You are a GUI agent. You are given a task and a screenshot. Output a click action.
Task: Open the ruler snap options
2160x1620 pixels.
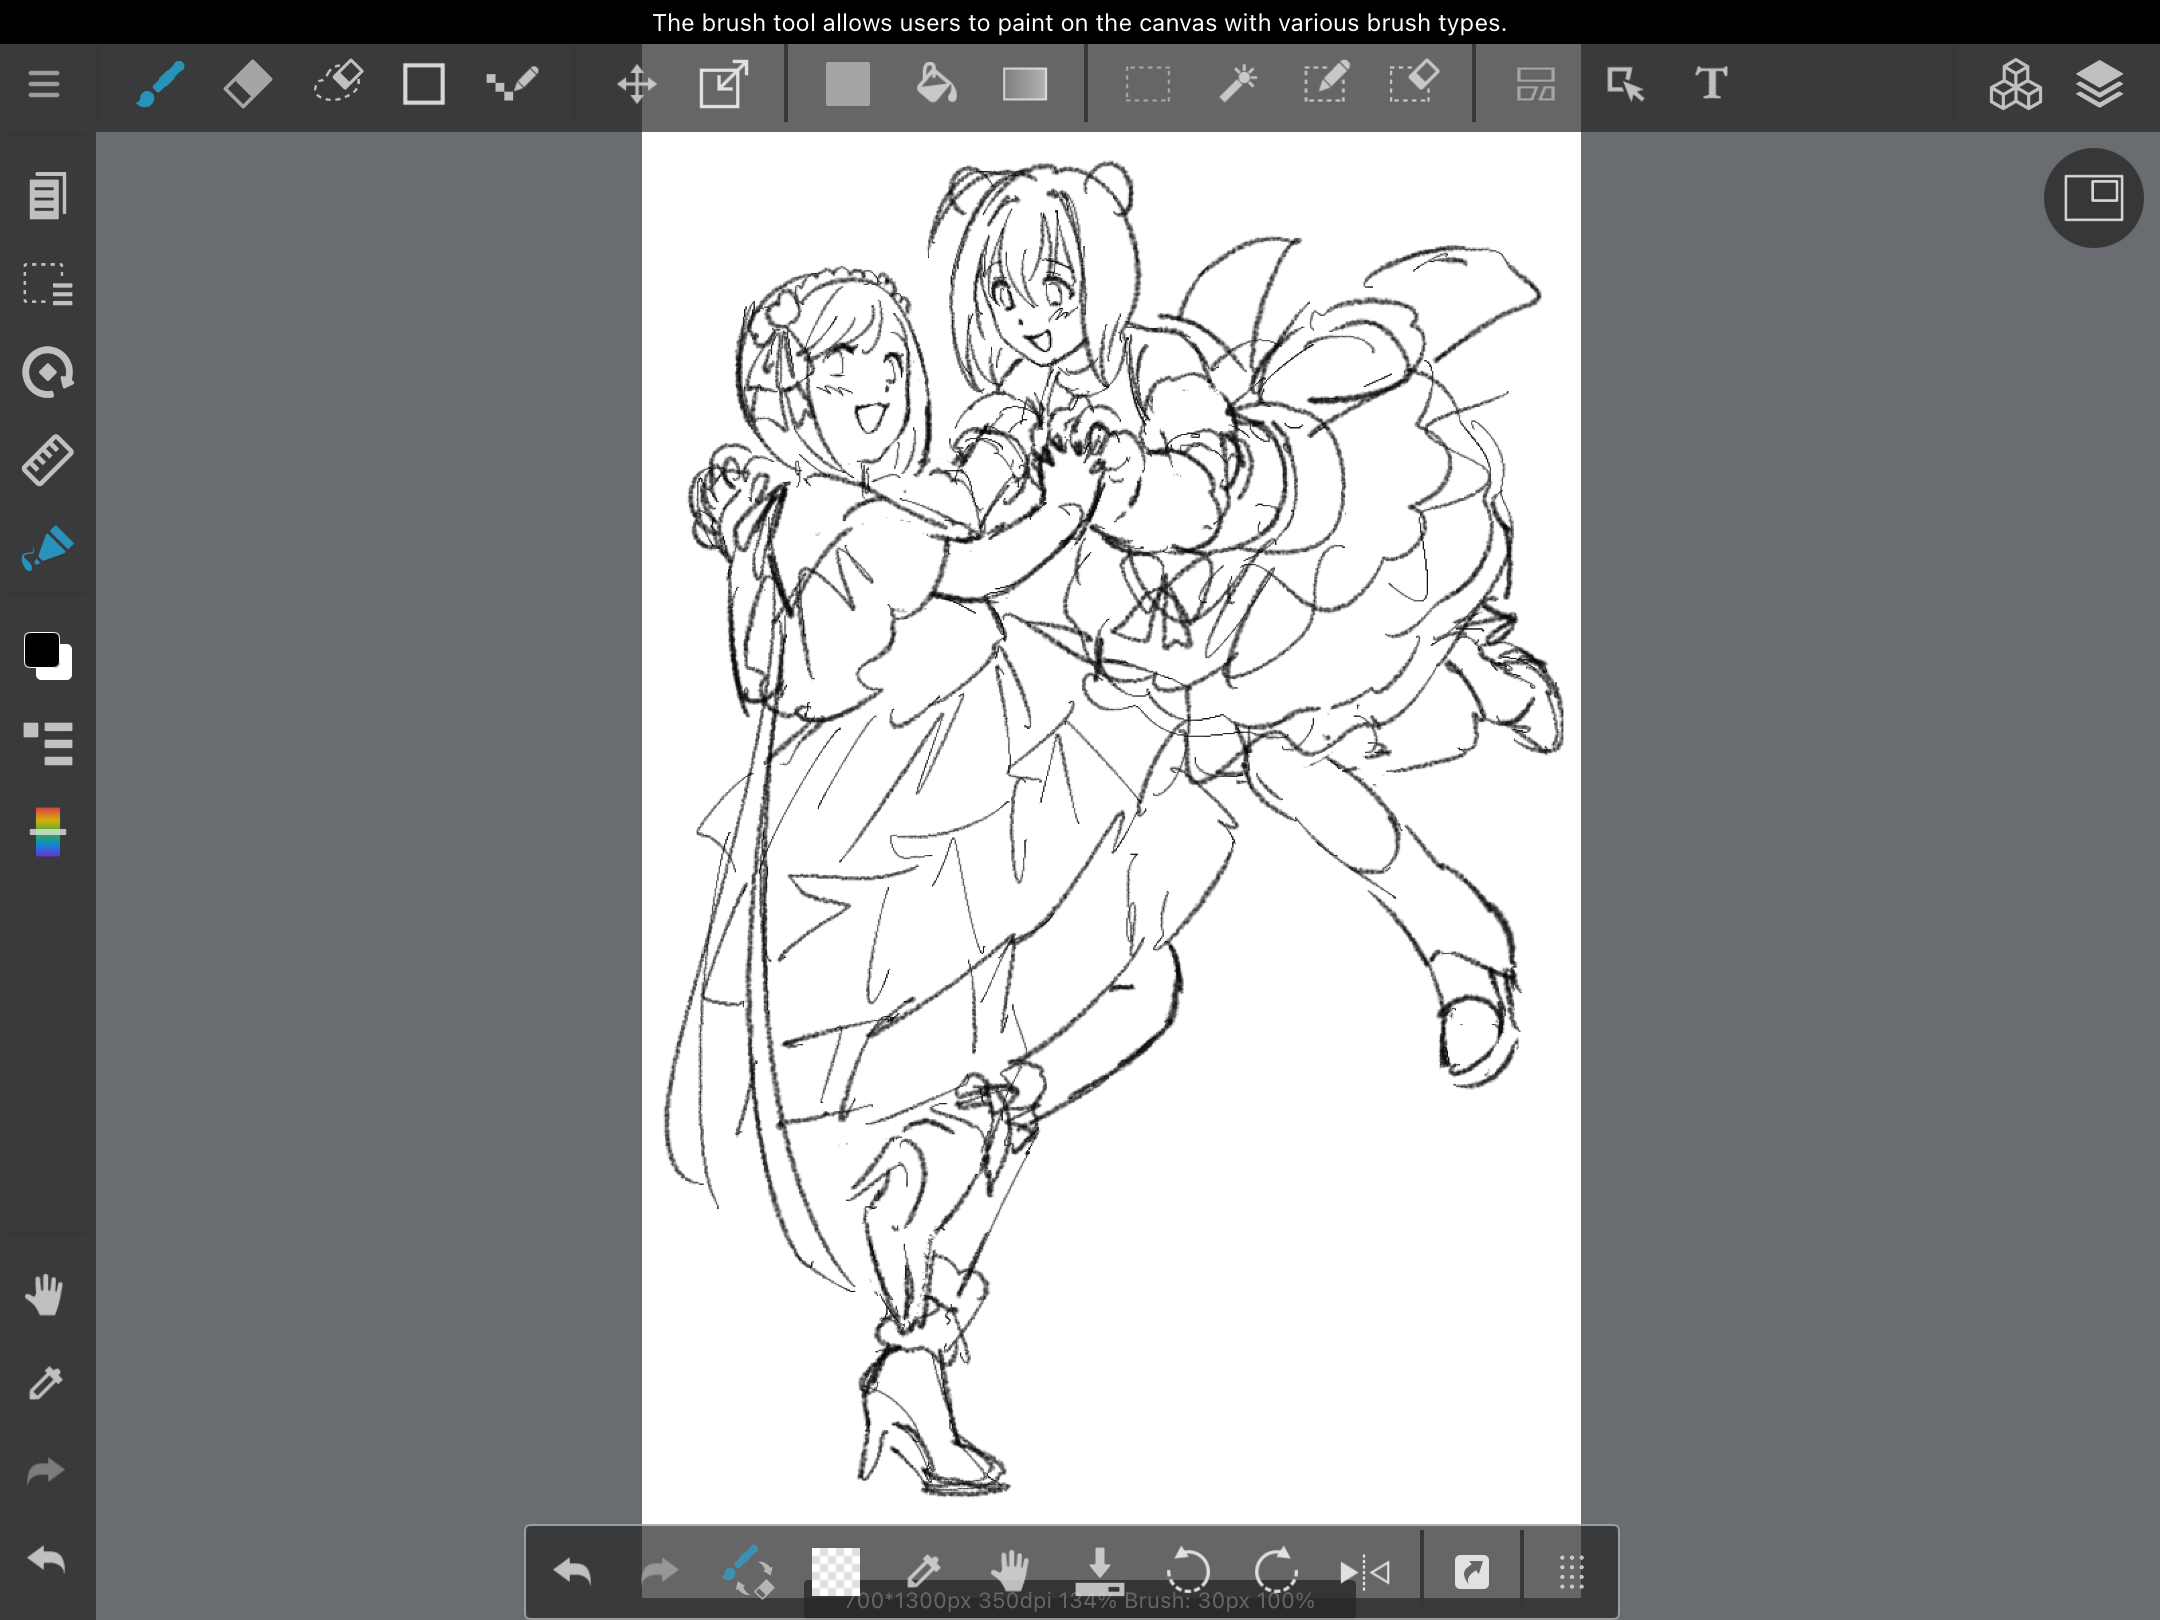(47, 460)
